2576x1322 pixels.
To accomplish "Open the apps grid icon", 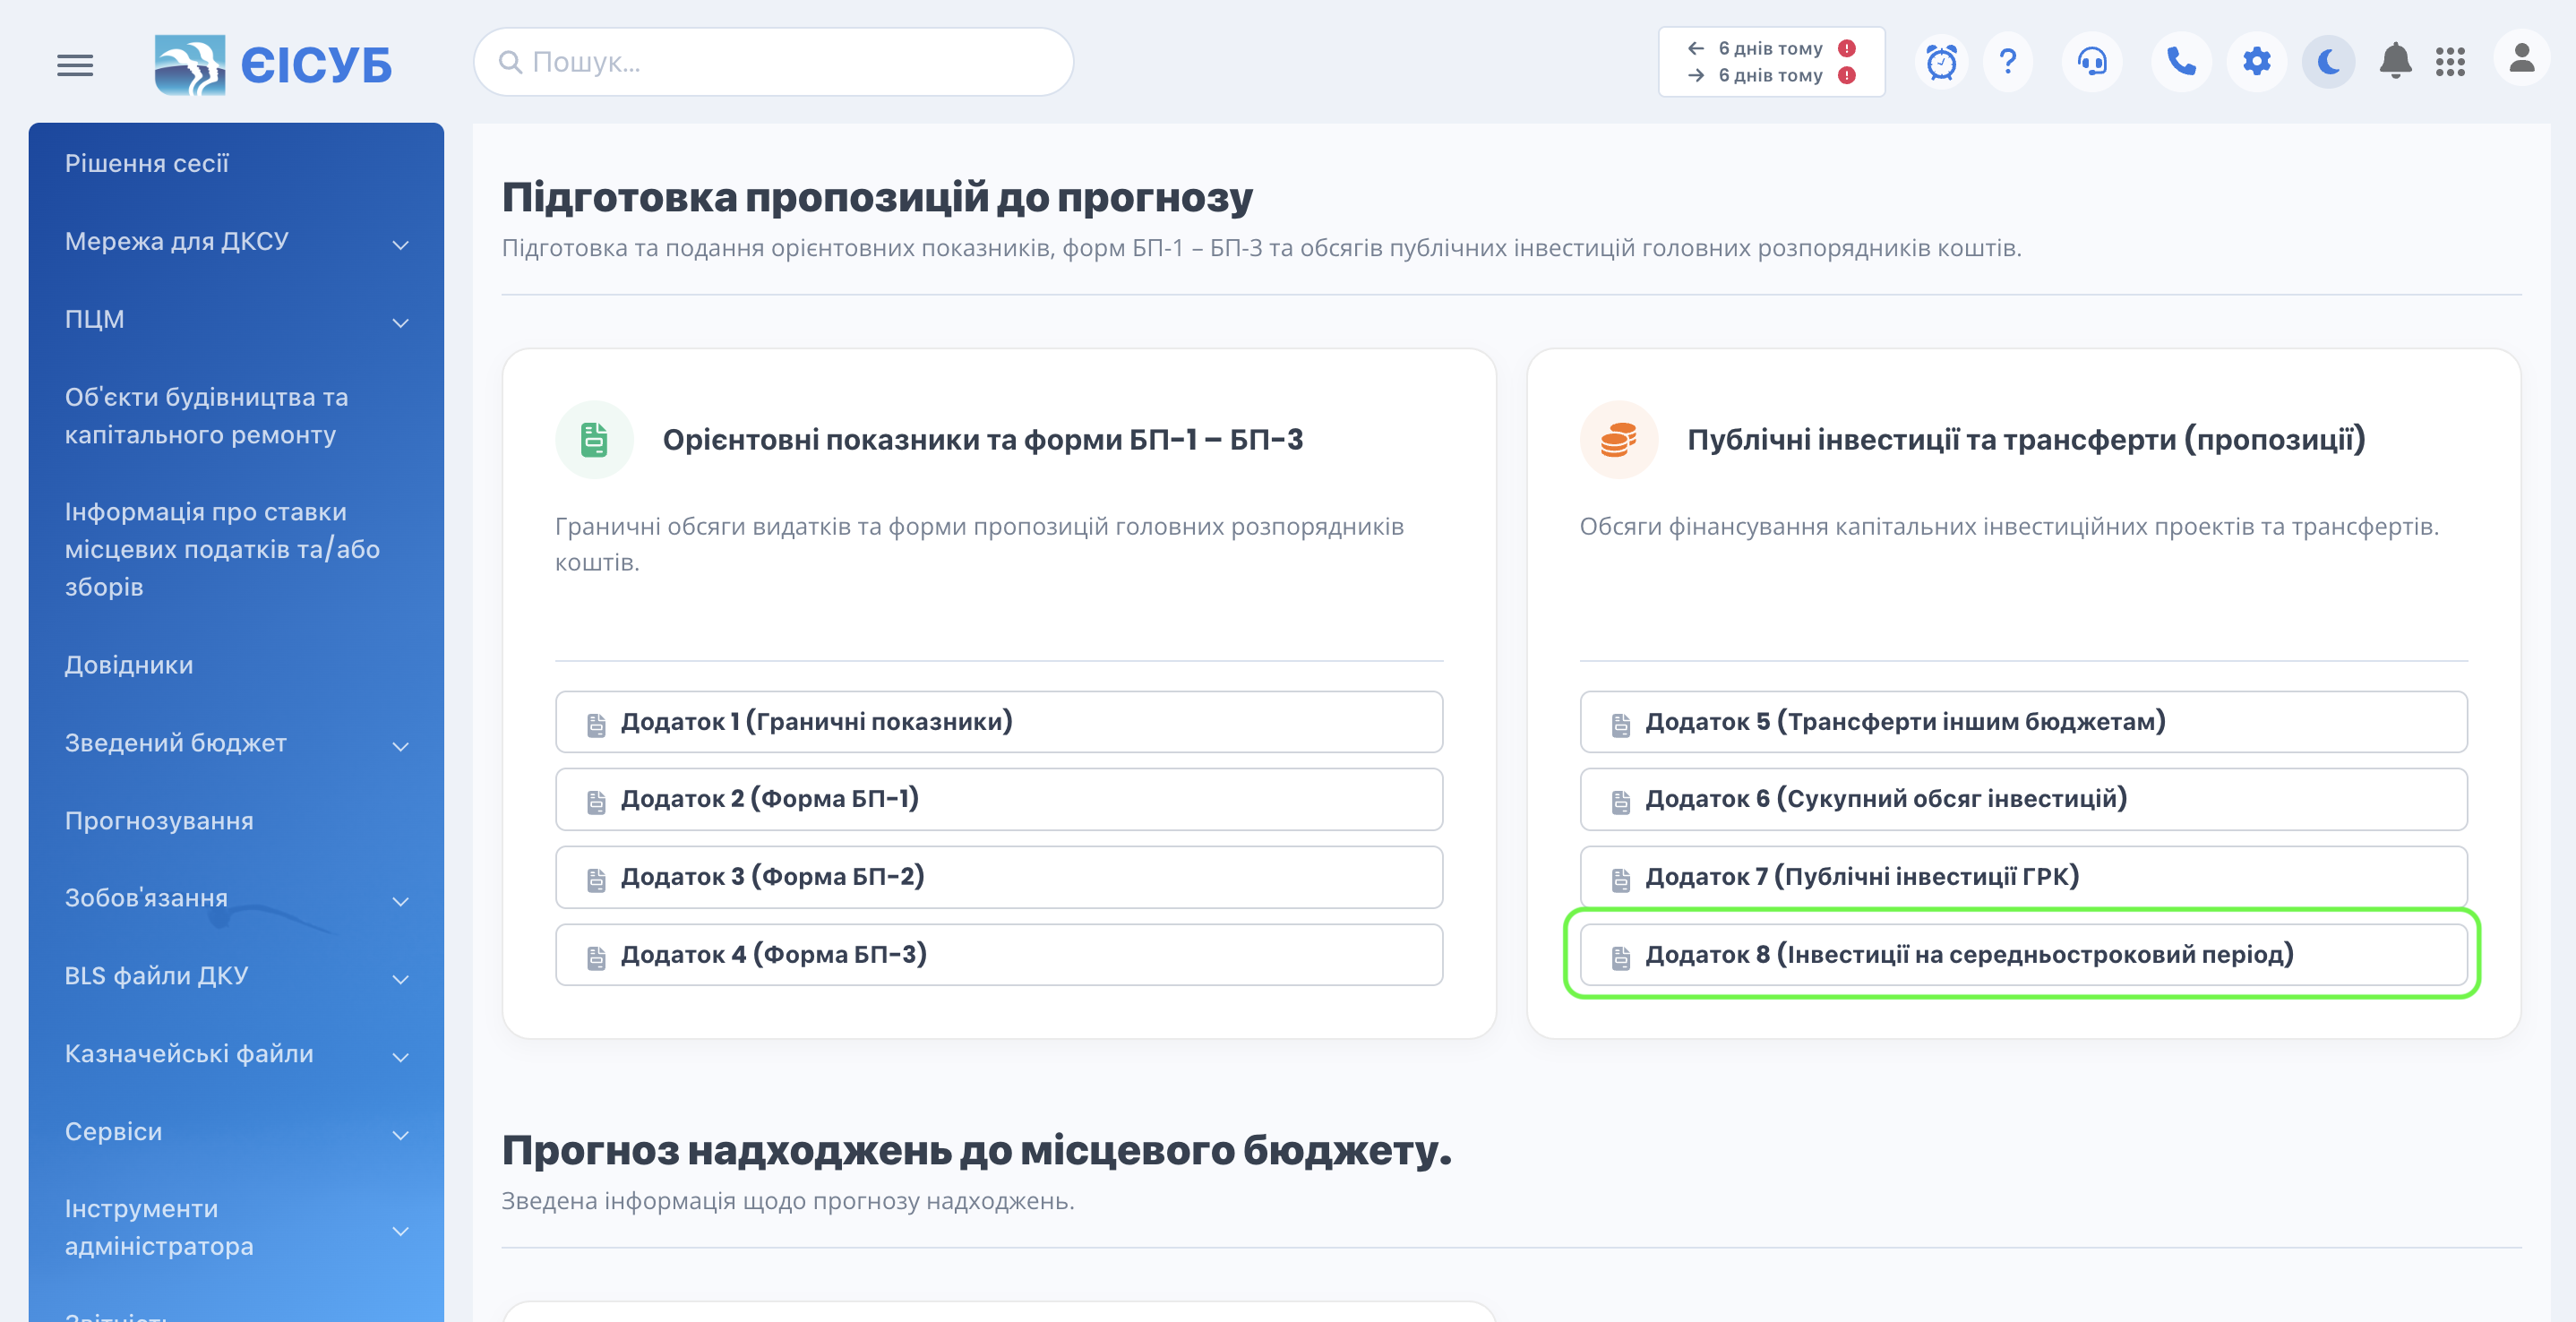I will click(2450, 62).
